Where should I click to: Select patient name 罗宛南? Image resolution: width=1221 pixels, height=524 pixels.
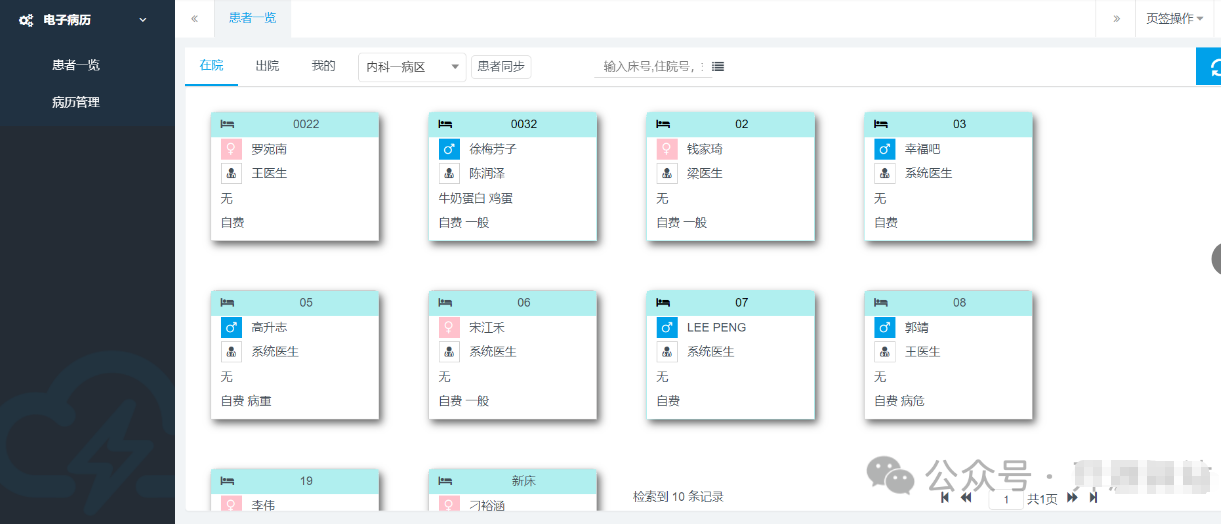[269, 149]
